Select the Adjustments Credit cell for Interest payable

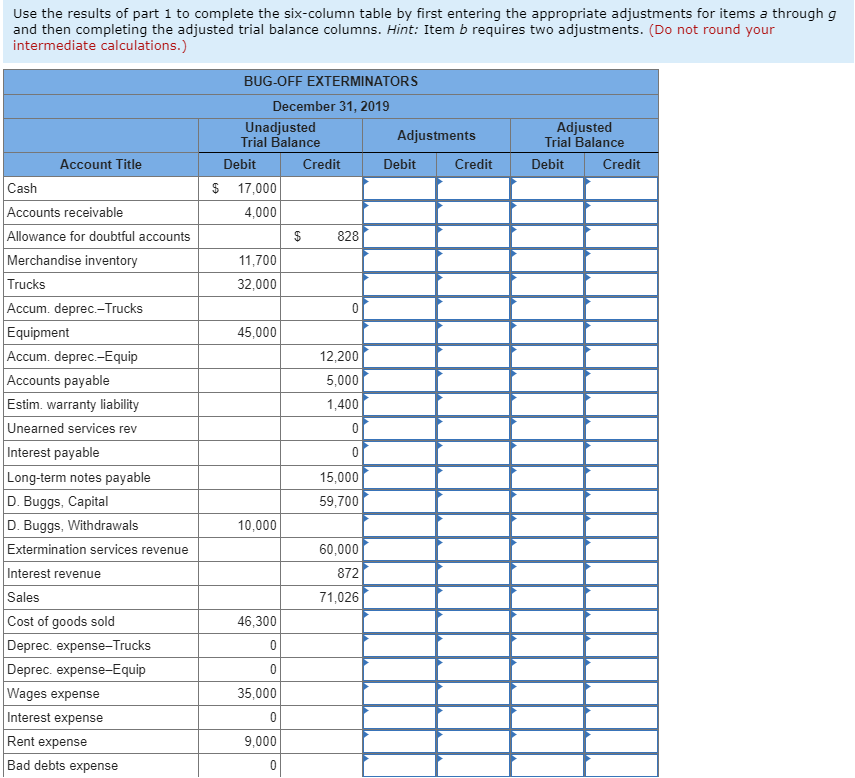coord(473,452)
